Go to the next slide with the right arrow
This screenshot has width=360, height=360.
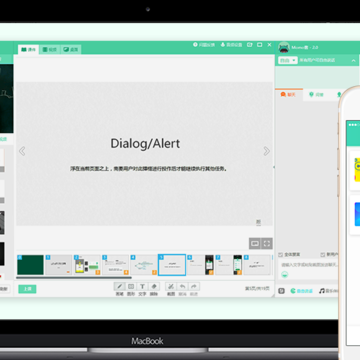(267, 151)
